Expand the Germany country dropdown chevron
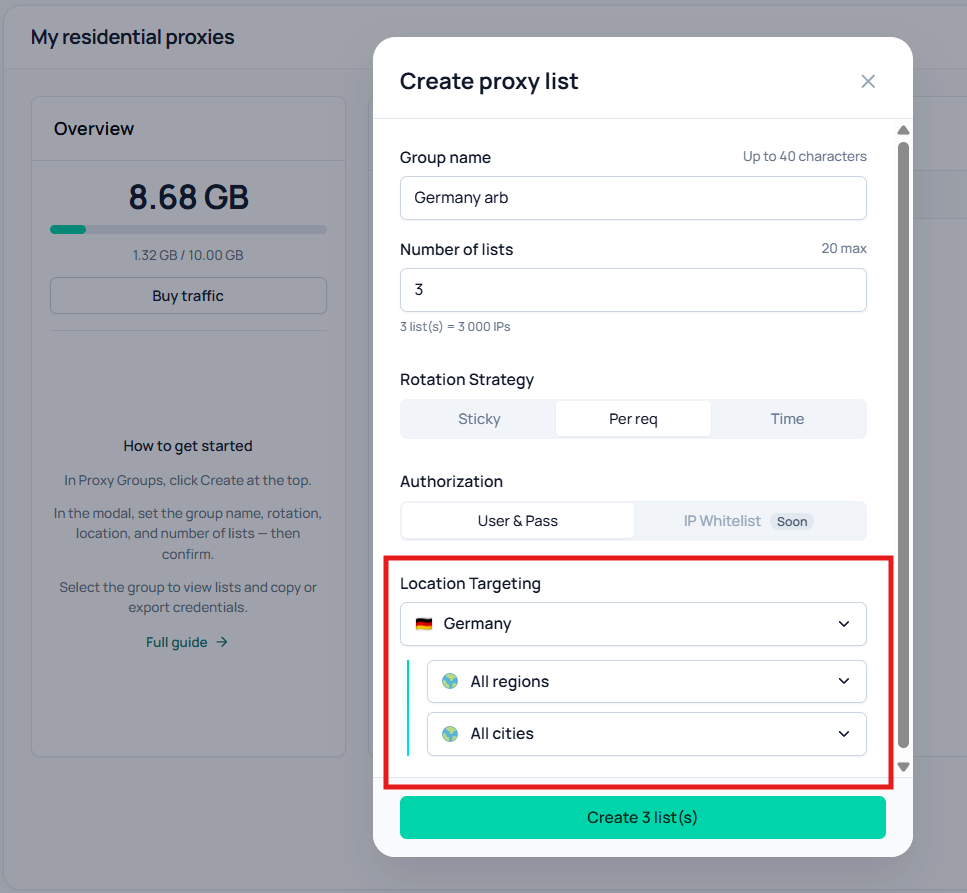This screenshot has width=967, height=893. (844, 624)
